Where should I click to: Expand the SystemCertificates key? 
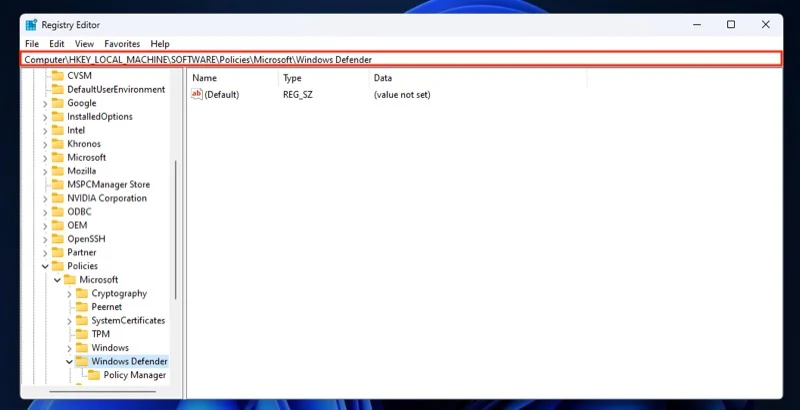(69, 321)
